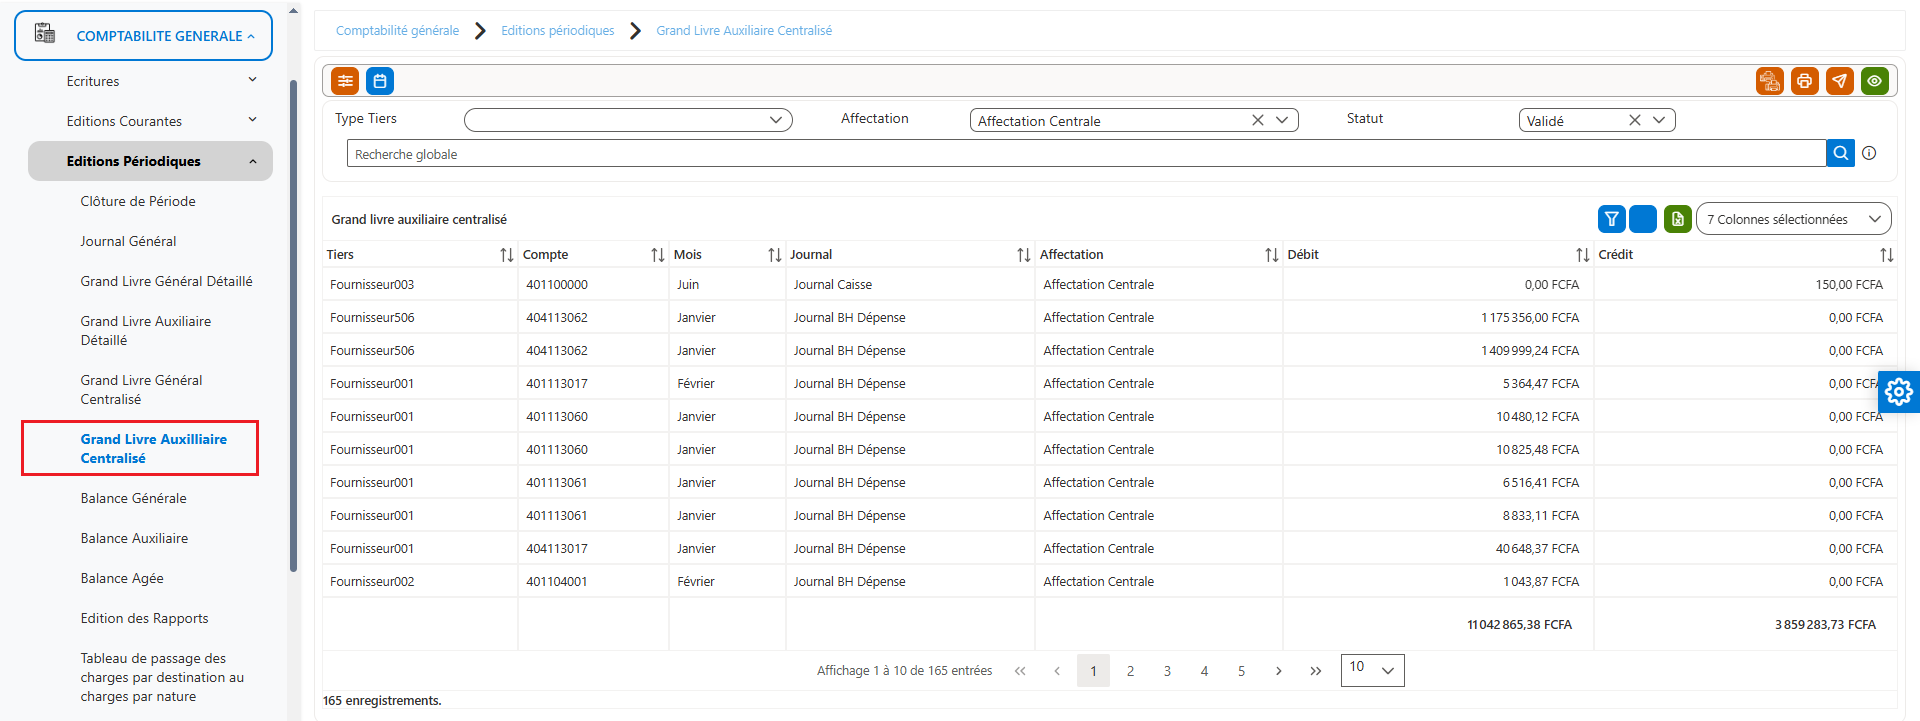This screenshot has height=721, width=1920.
Task: Click the orange send paper-plane icon
Action: [1840, 81]
